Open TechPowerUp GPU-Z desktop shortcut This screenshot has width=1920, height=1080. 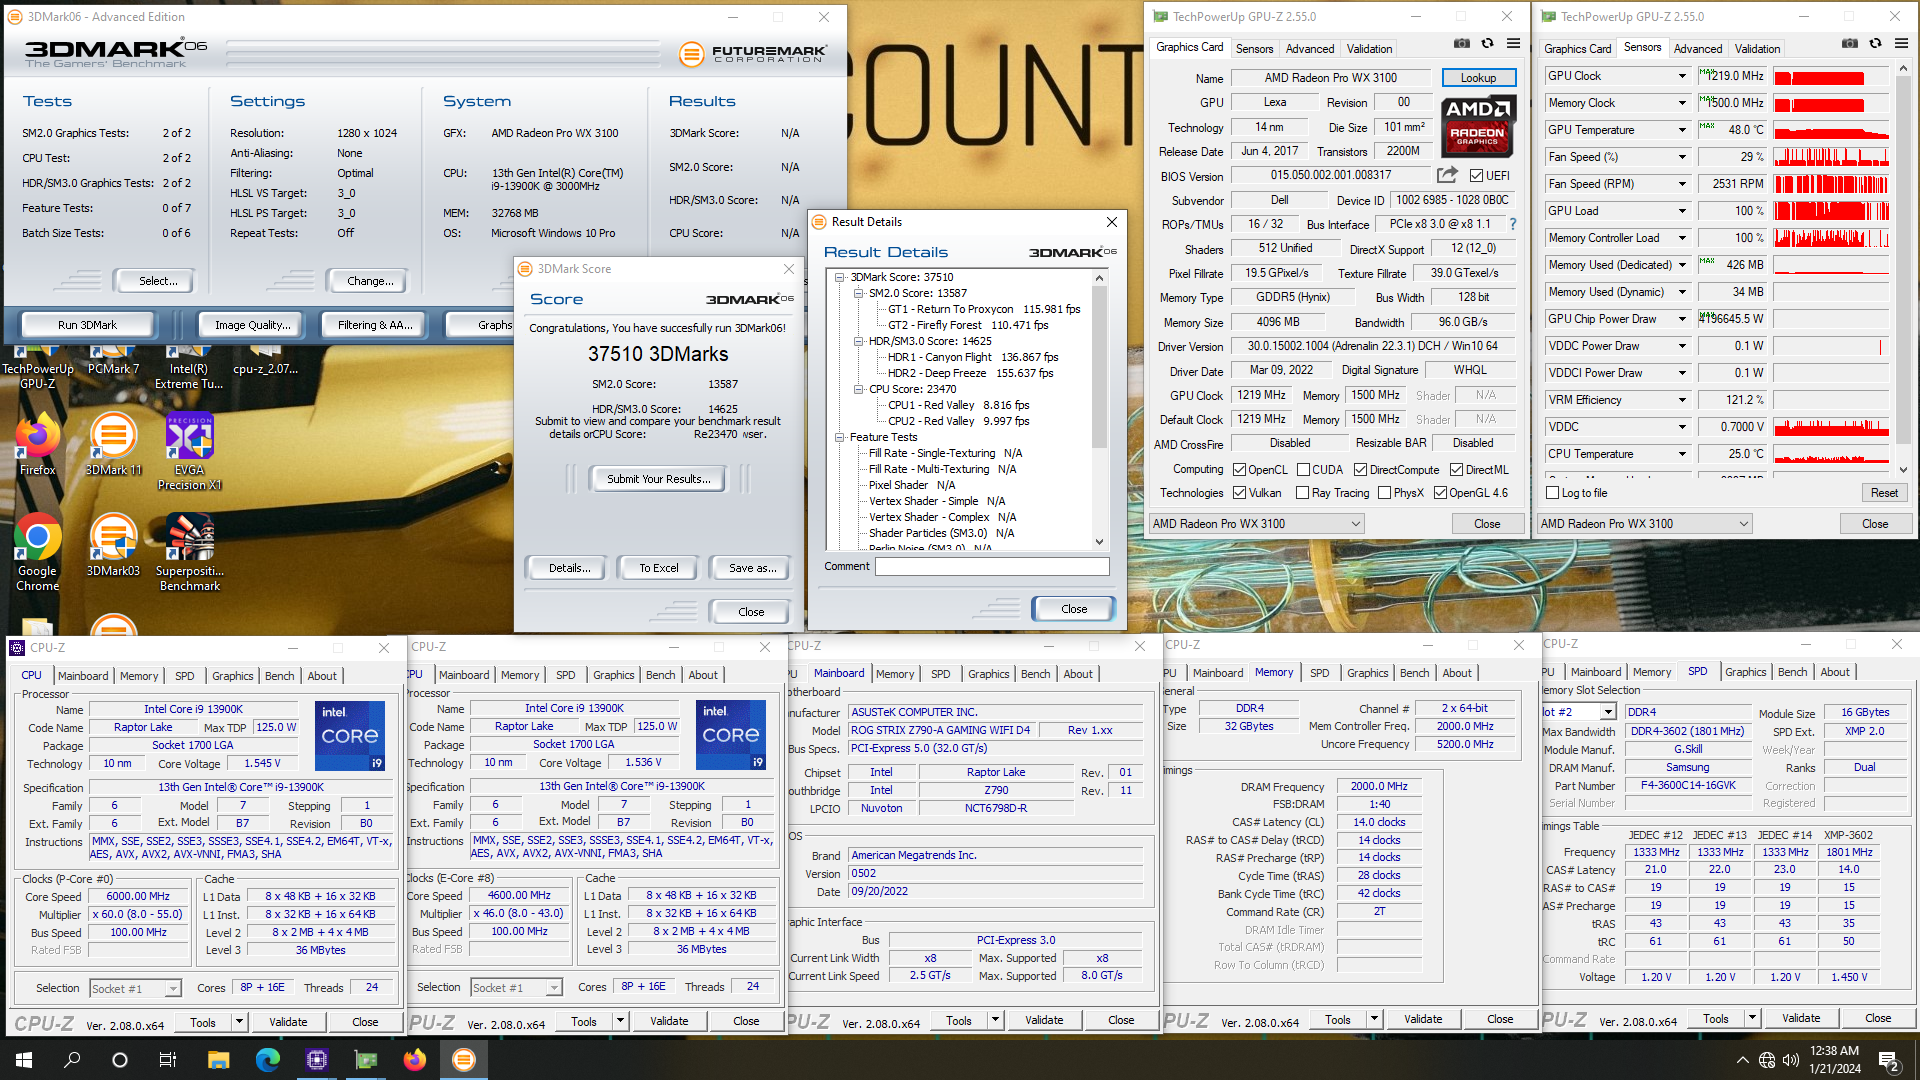(x=38, y=368)
